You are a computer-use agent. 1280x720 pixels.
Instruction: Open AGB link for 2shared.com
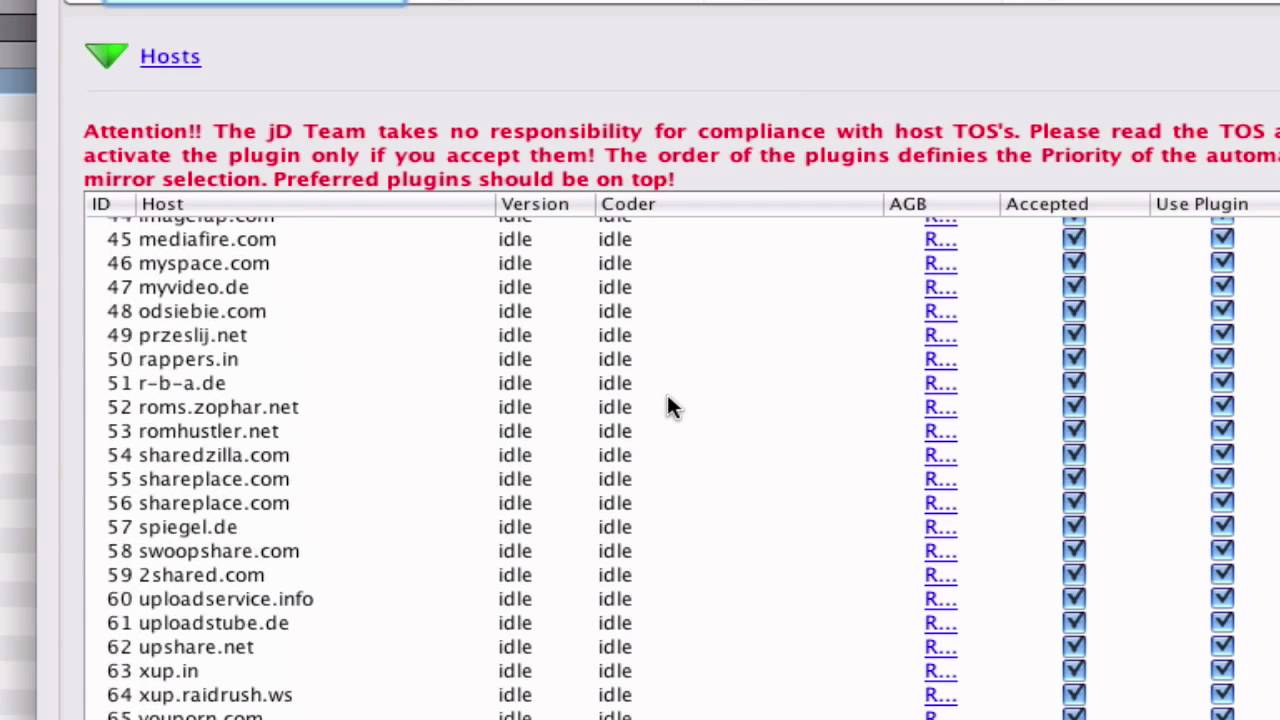tap(940, 575)
